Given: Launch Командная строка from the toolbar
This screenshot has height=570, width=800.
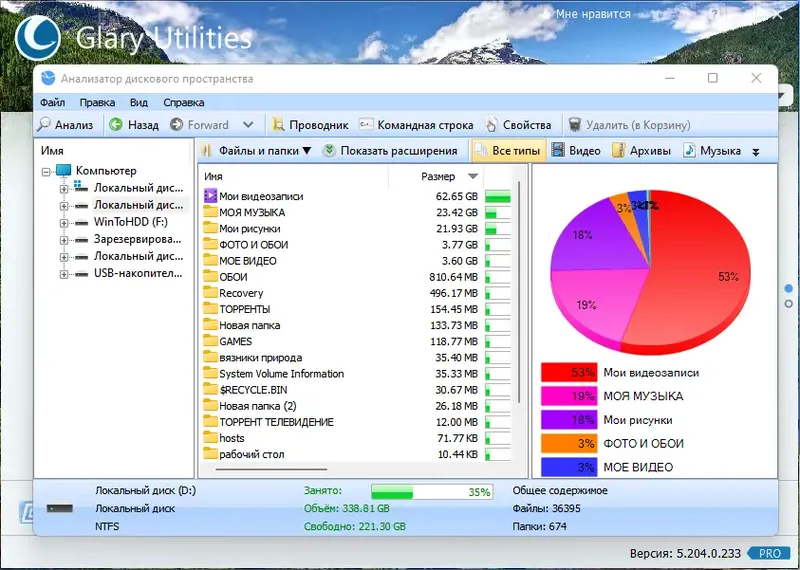Looking at the screenshot, I should (416, 125).
